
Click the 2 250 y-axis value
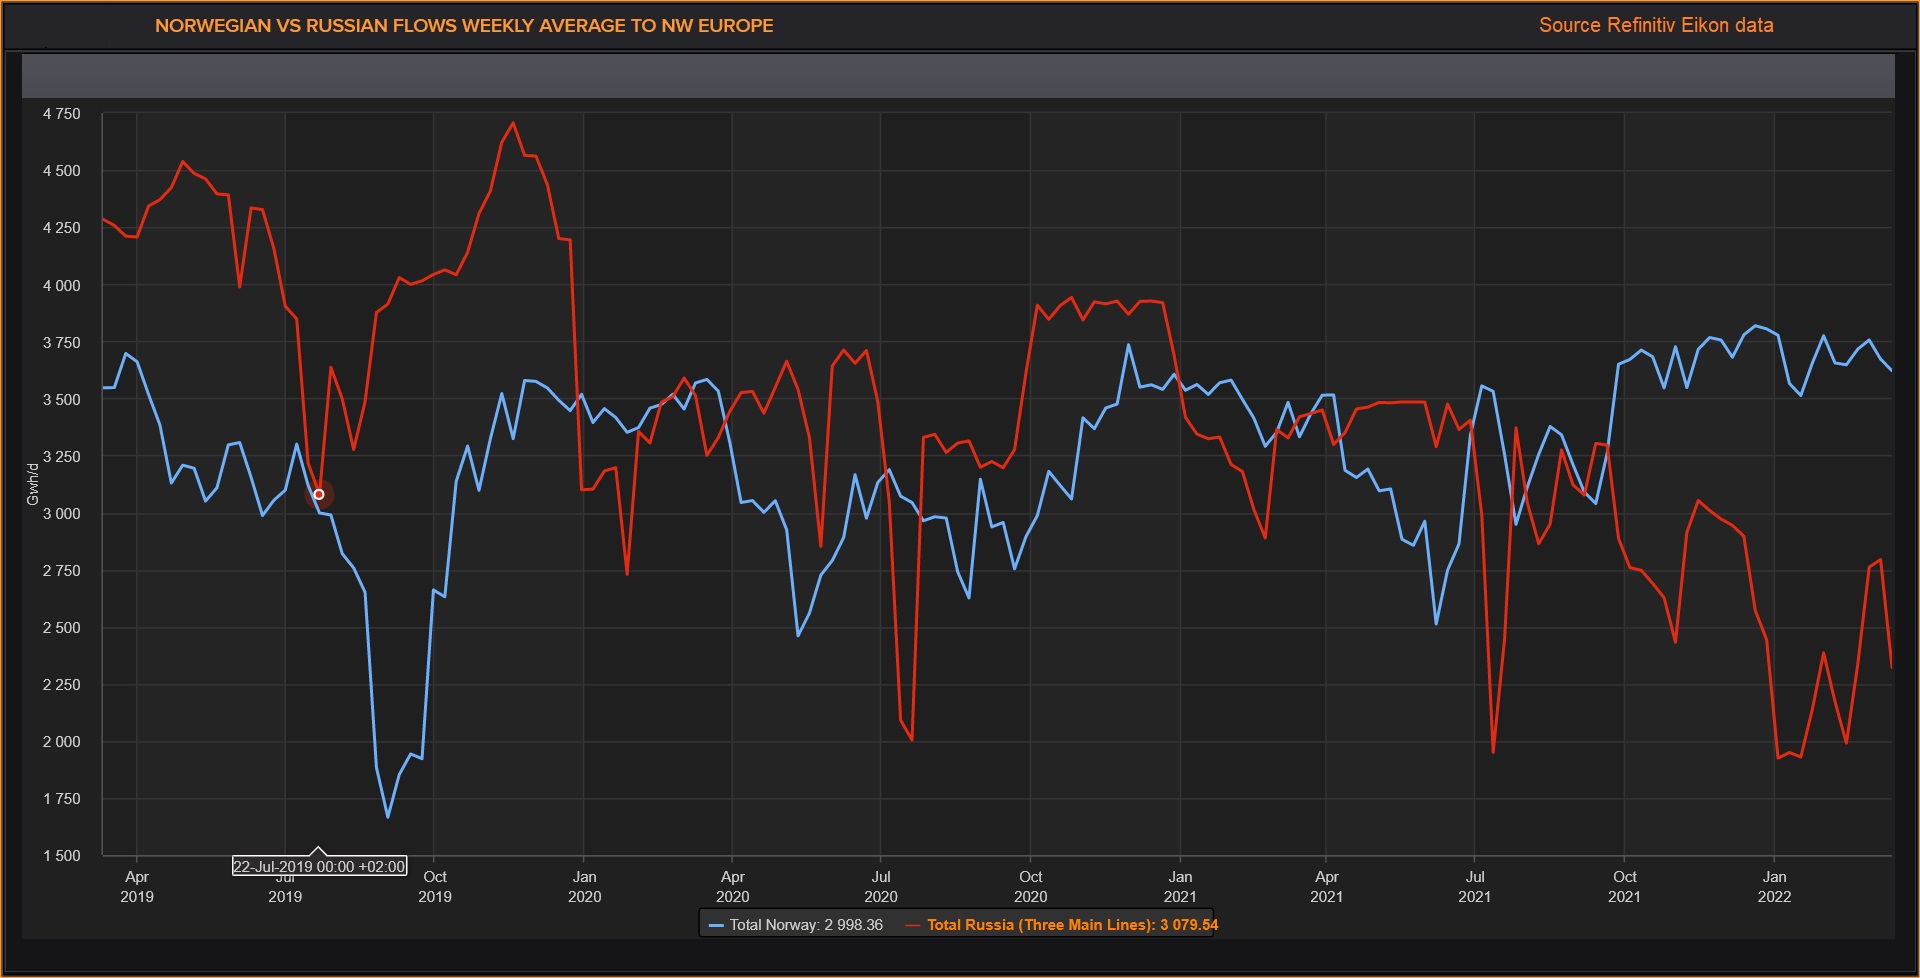(61, 684)
